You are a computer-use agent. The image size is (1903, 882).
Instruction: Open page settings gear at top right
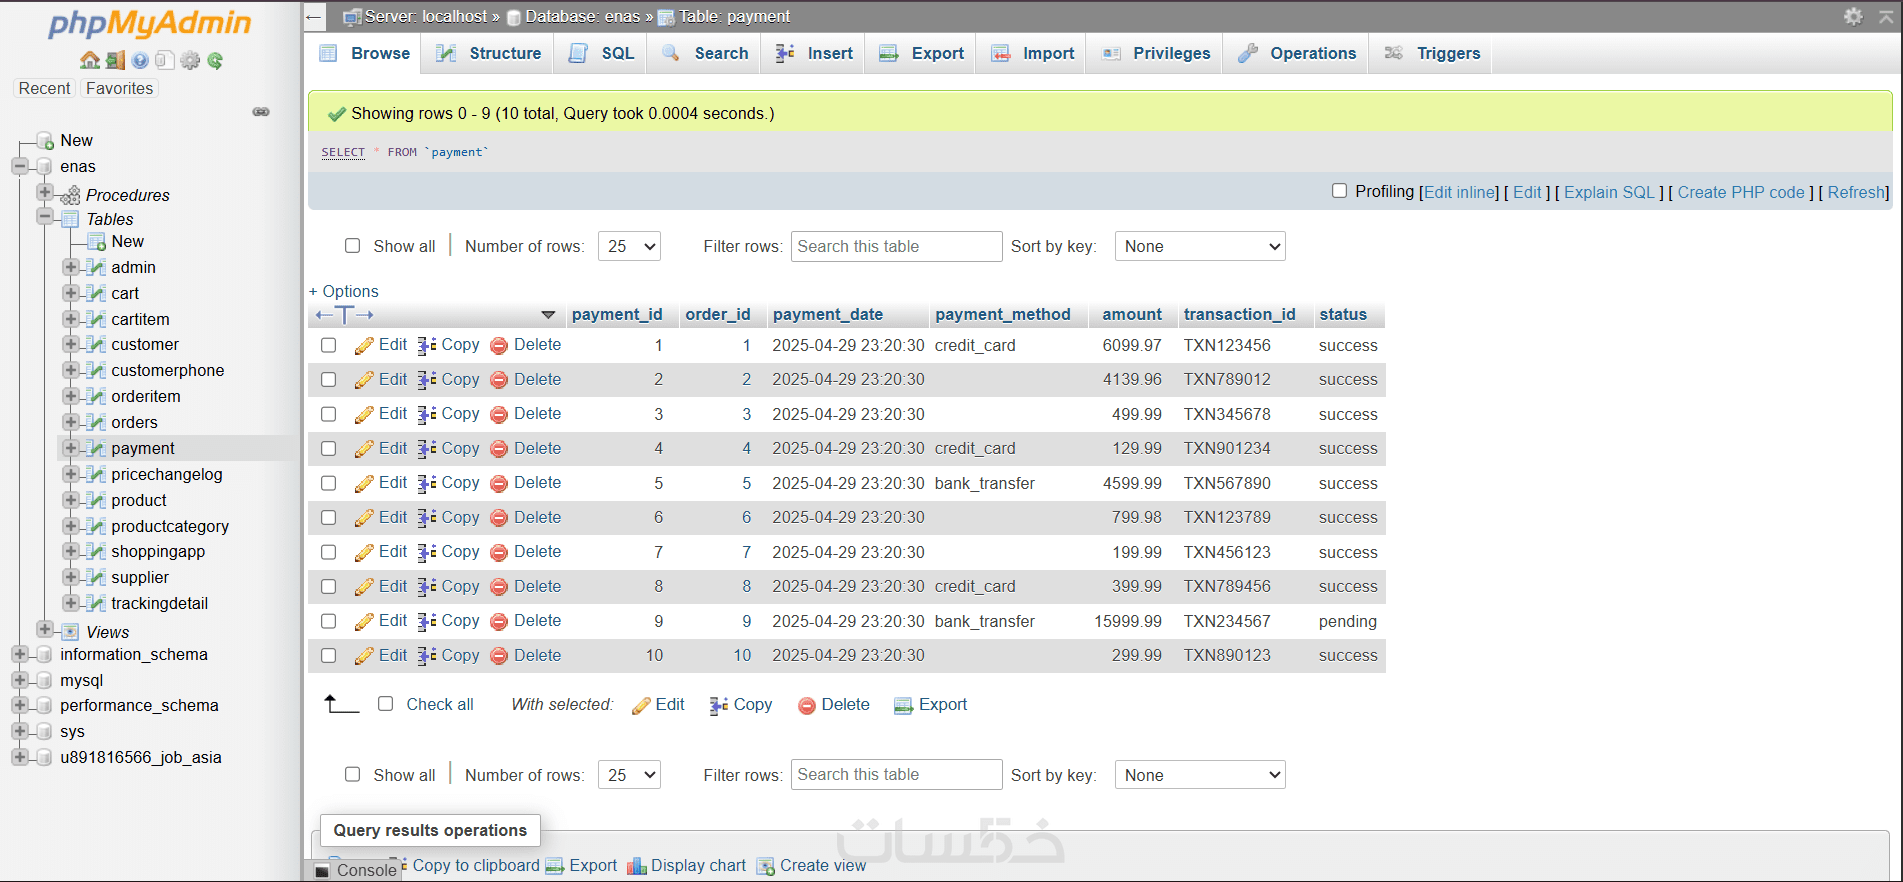click(x=1853, y=16)
